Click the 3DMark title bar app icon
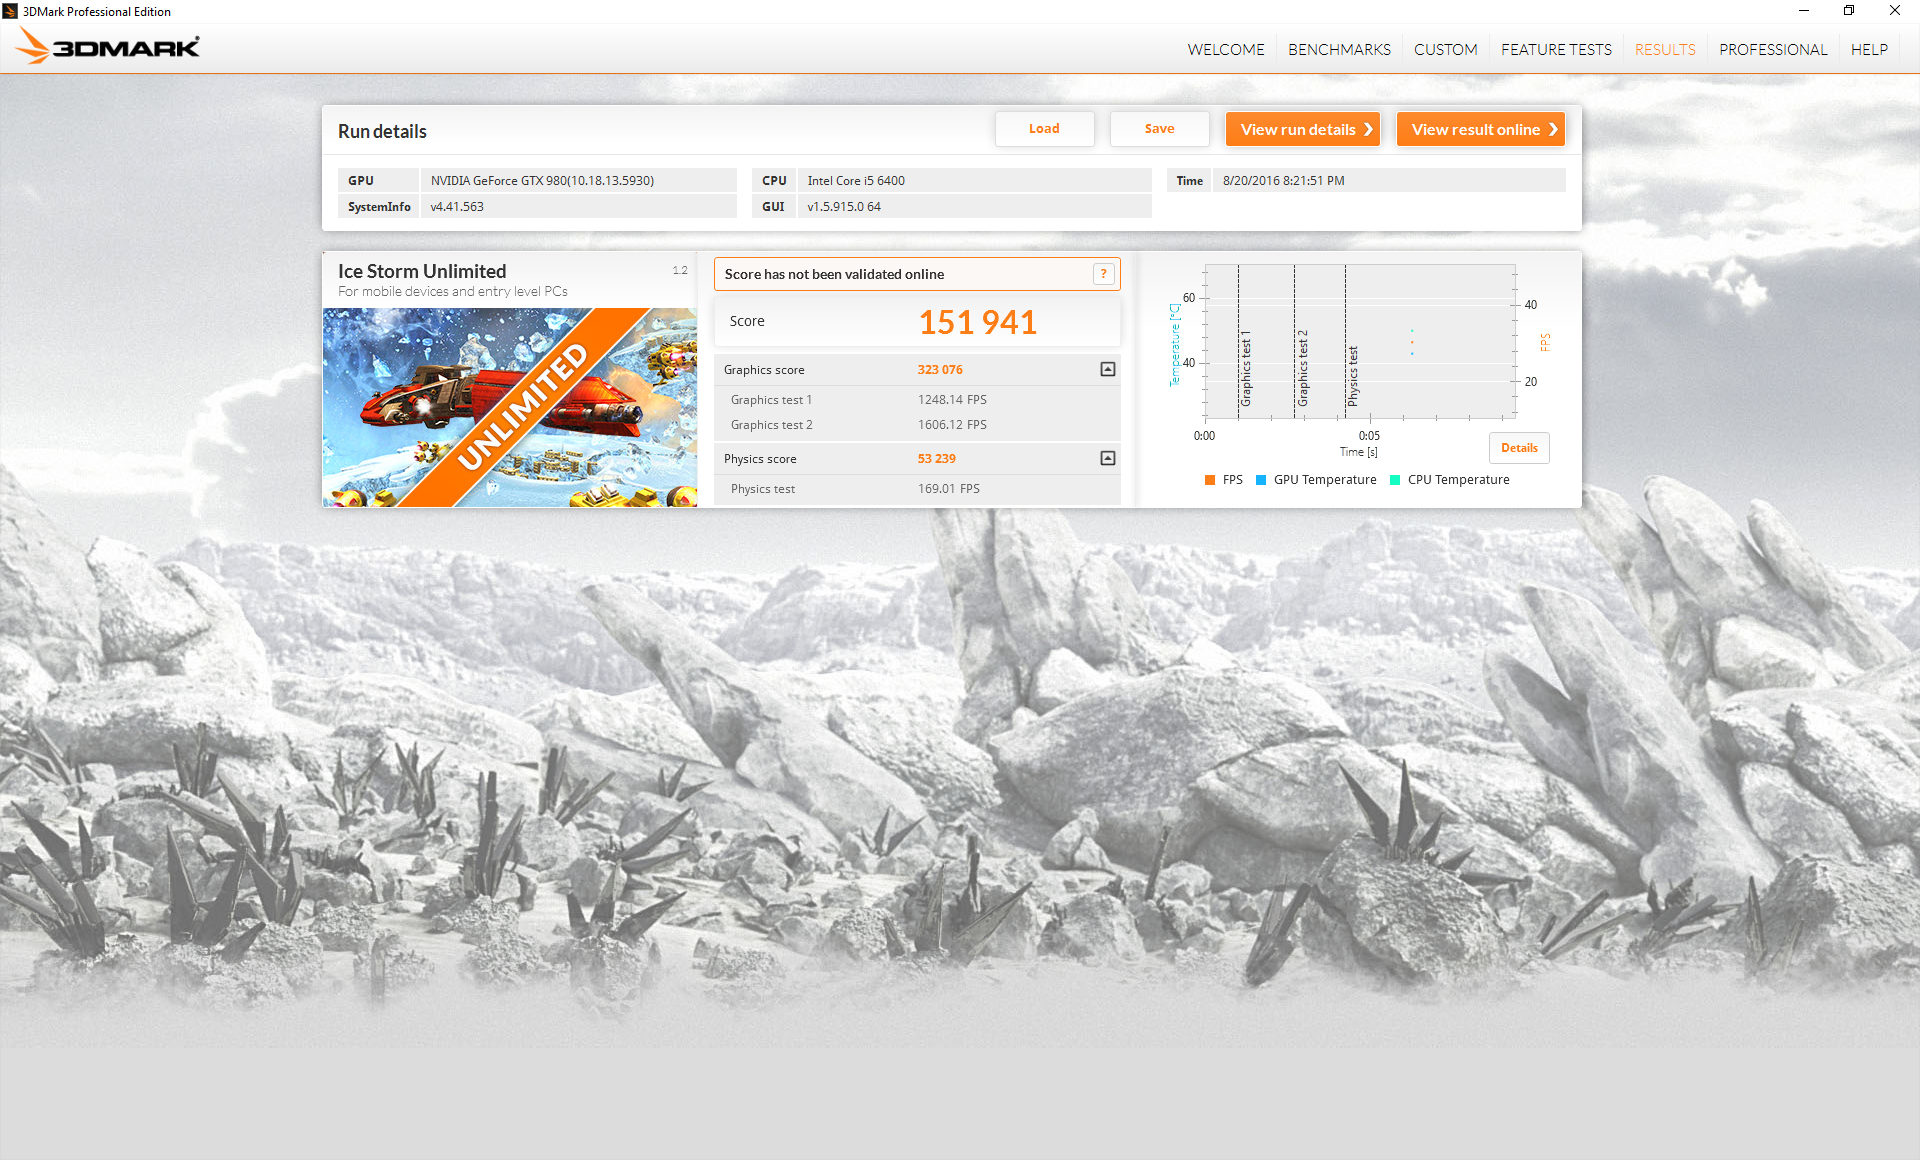Screen dimensions: 1920x1160 click(x=10, y=11)
